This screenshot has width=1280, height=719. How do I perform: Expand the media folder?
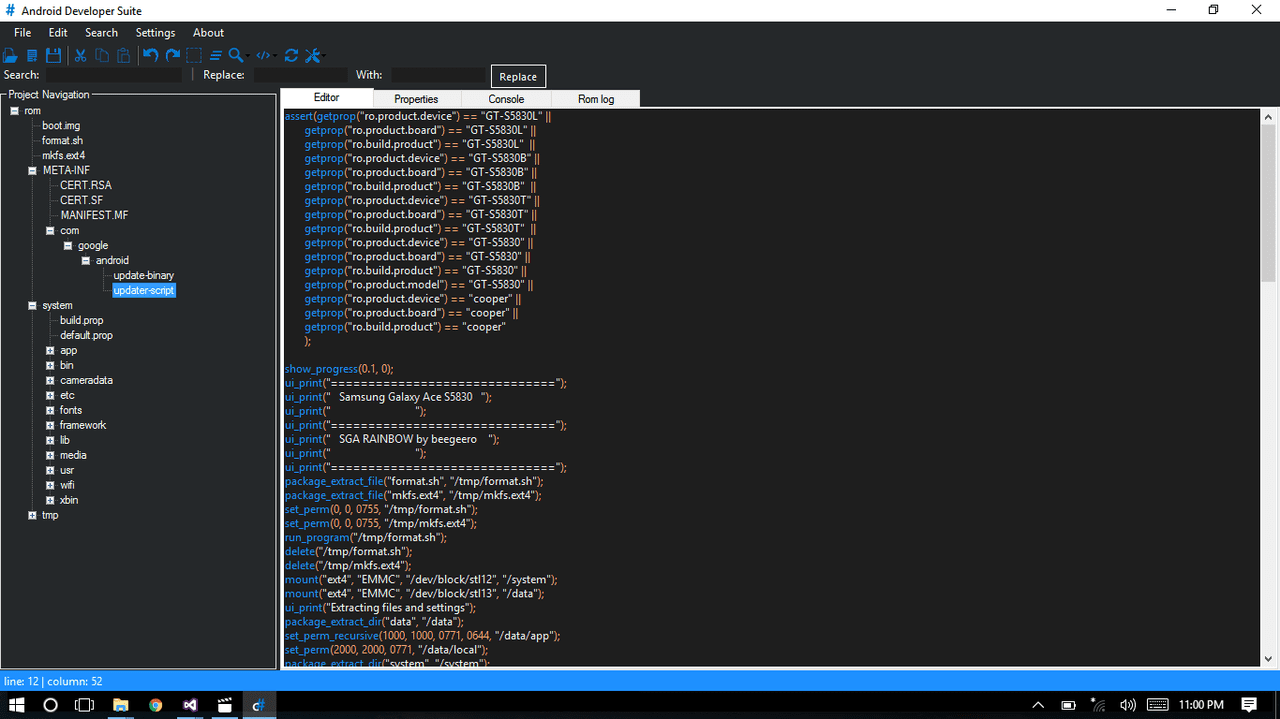pyautogui.click(x=50, y=456)
